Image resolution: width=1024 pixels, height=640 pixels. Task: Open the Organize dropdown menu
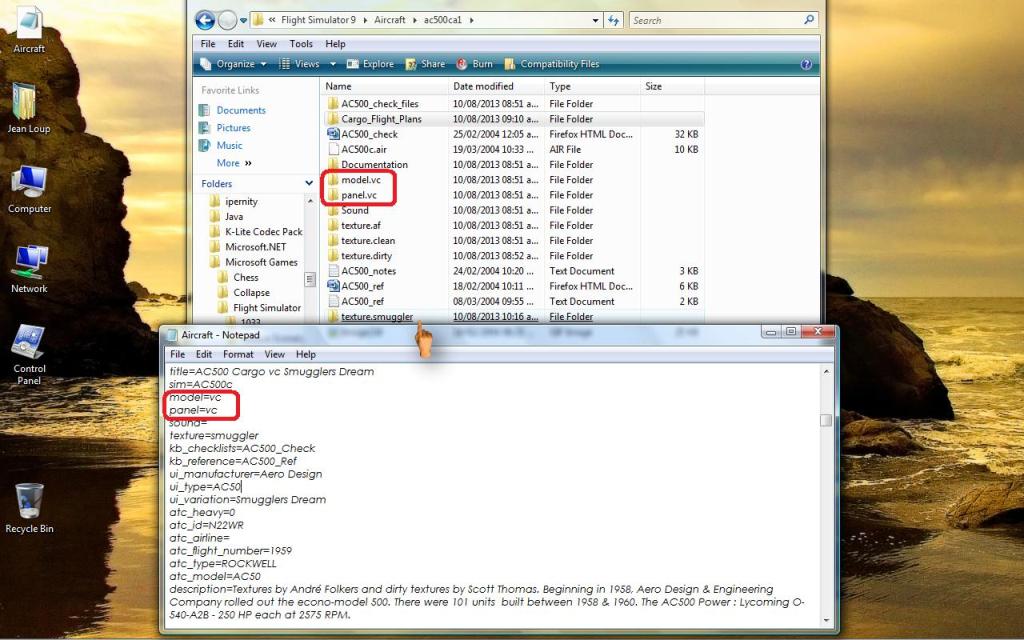coord(233,64)
